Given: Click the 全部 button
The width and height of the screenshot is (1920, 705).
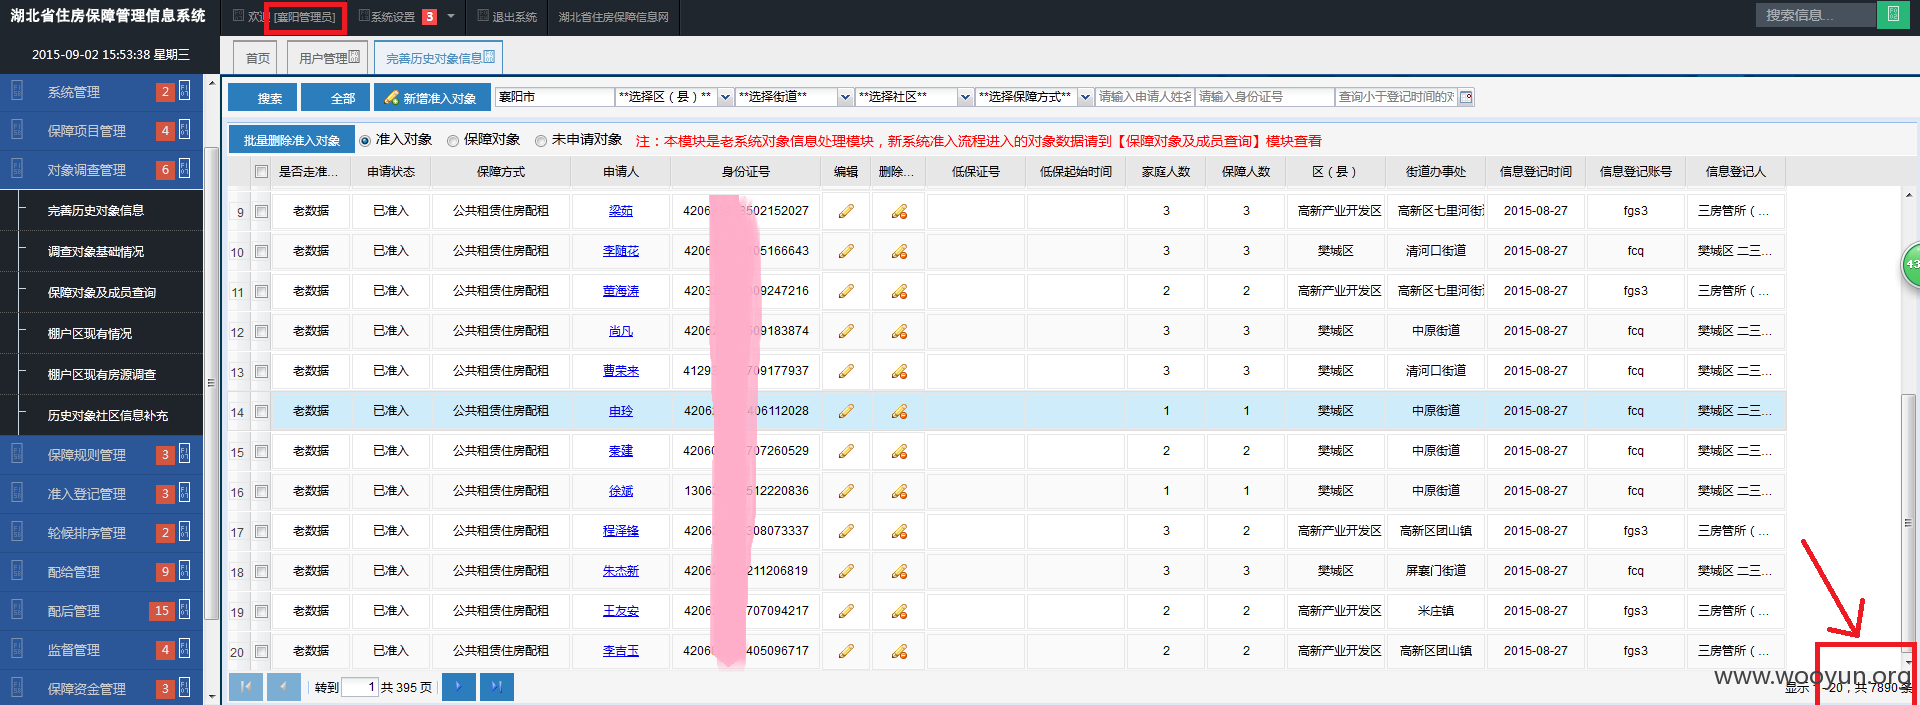Looking at the screenshot, I should coord(335,97).
